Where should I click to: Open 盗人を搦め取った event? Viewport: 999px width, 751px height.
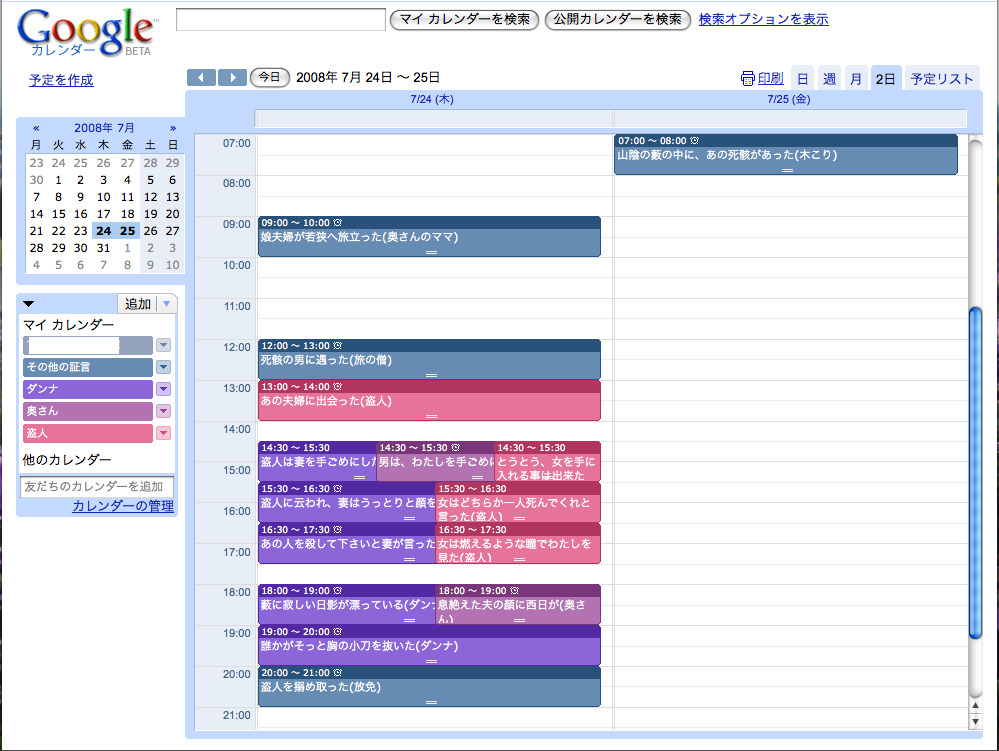point(429,687)
